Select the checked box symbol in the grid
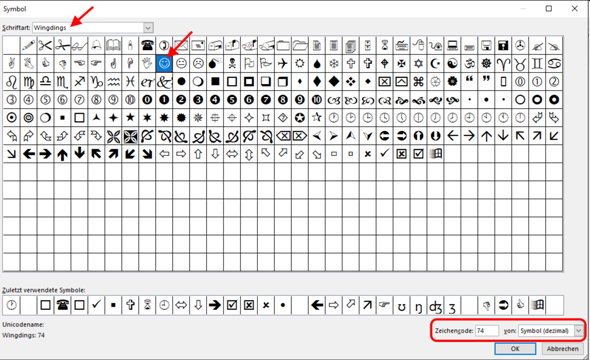The width and height of the screenshot is (590, 360). 418,154
